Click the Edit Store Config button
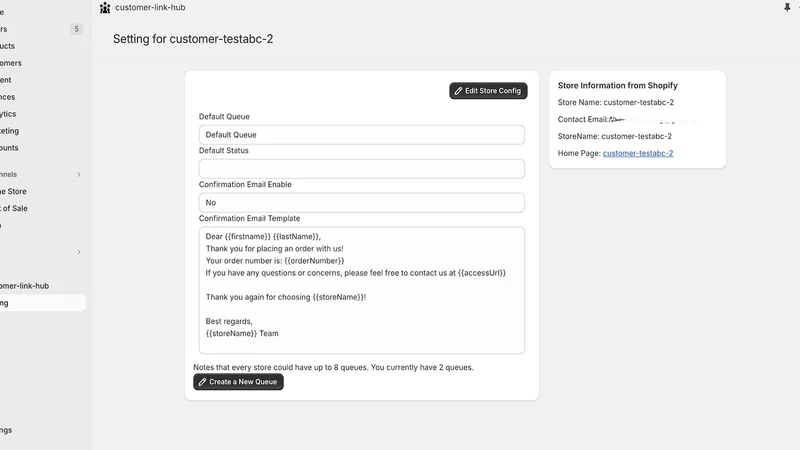800x450 pixels. (488, 91)
